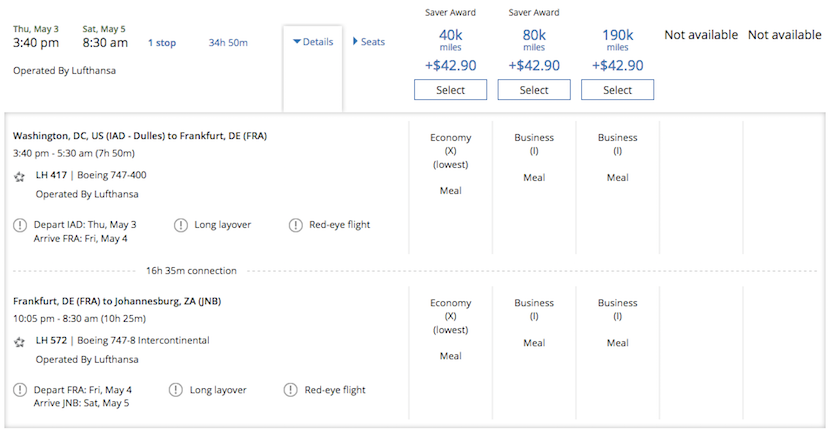Click warning icon for Depart IAD notice
830x429 pixels.
point(20,225)
